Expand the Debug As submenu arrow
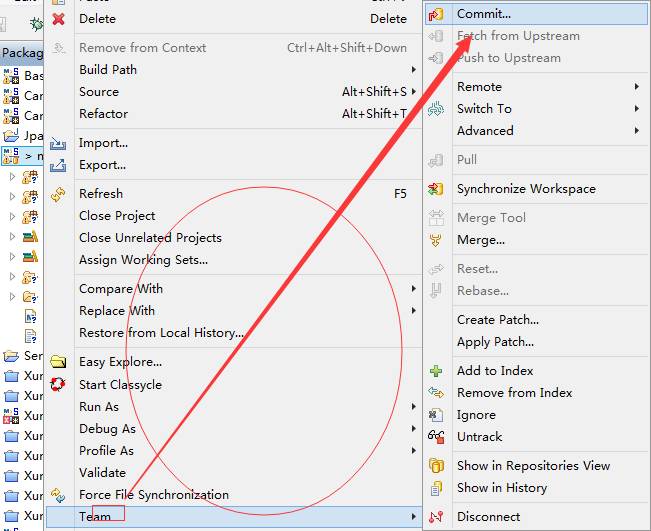Viewport: 651px width, 531px height. [414, 429]
